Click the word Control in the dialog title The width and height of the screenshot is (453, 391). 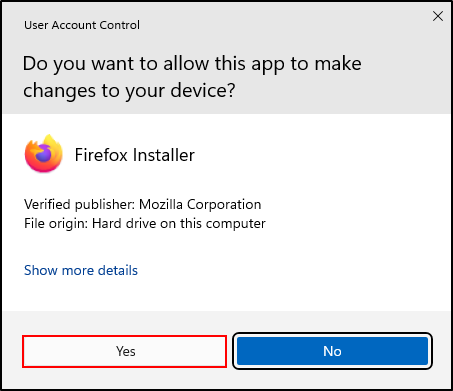pyautogui.click(x=120, y=25)
